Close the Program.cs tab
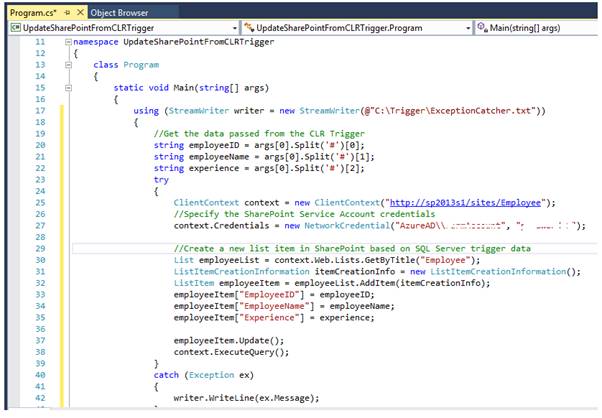Viewport: 602px width, 418px height. click(80, 13)
